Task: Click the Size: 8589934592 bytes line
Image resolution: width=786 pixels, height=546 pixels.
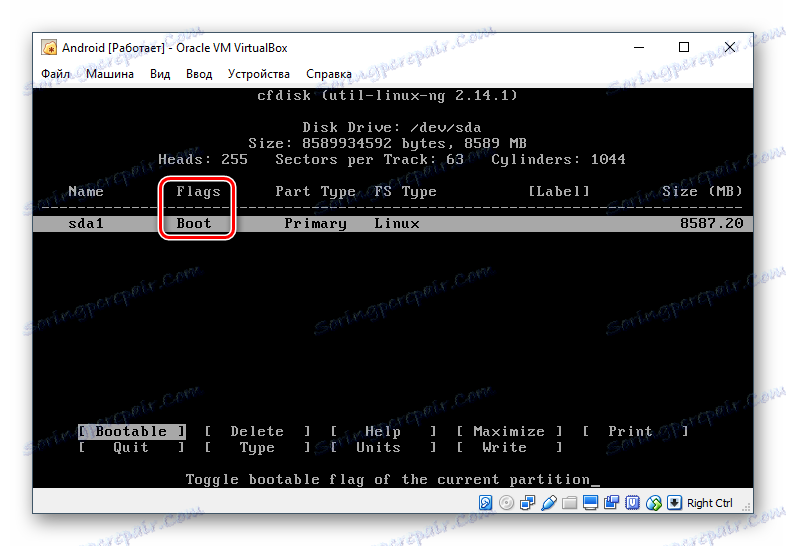Action: pyautogui.click(x=387, y=143)
